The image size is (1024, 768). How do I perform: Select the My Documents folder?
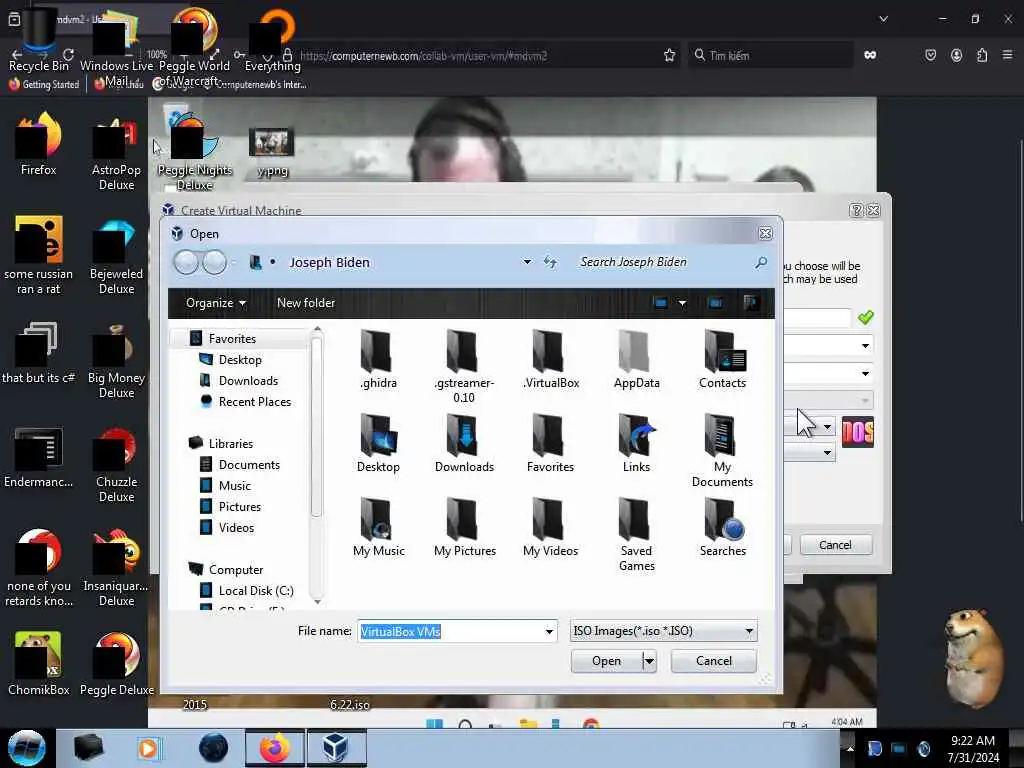(722, 451)
